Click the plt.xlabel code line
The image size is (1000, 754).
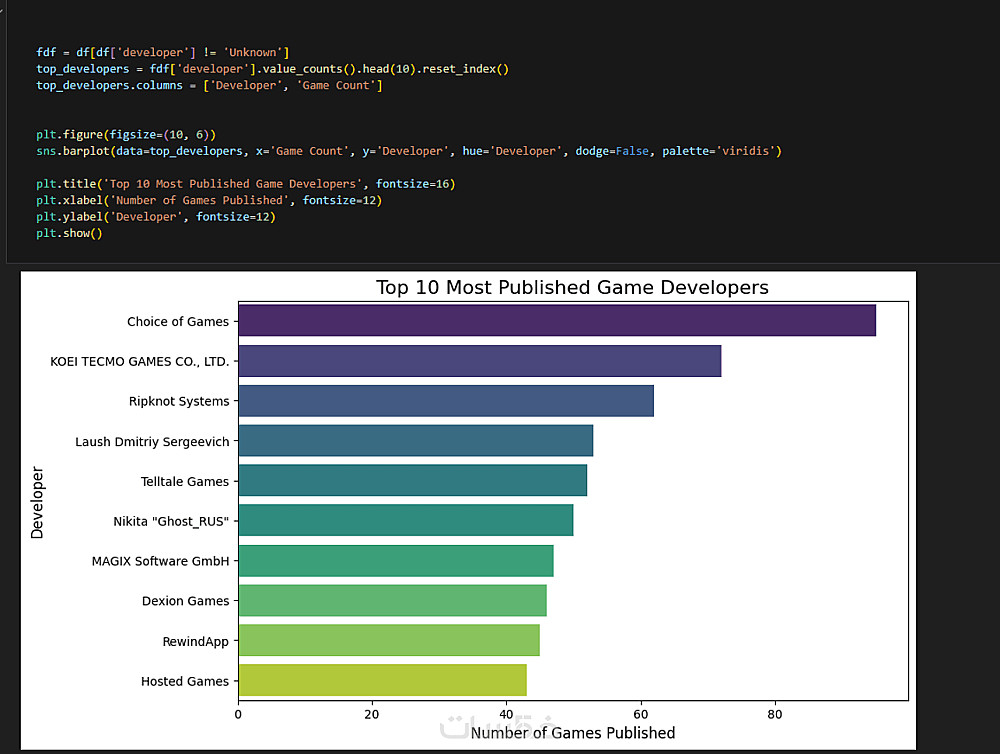(x=209, y=200)
